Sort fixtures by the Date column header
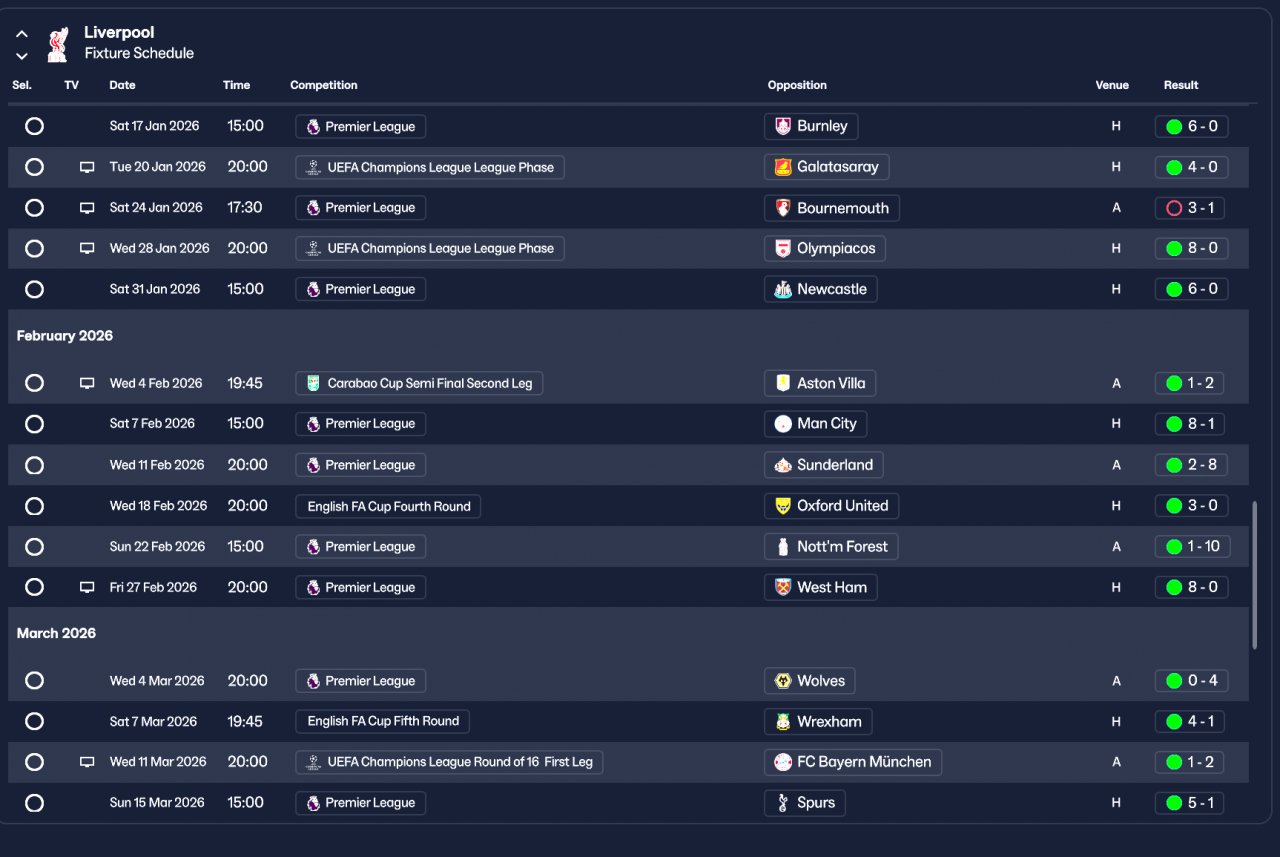The width and height of the screenshot is (1280, 857). click(122, 85)
